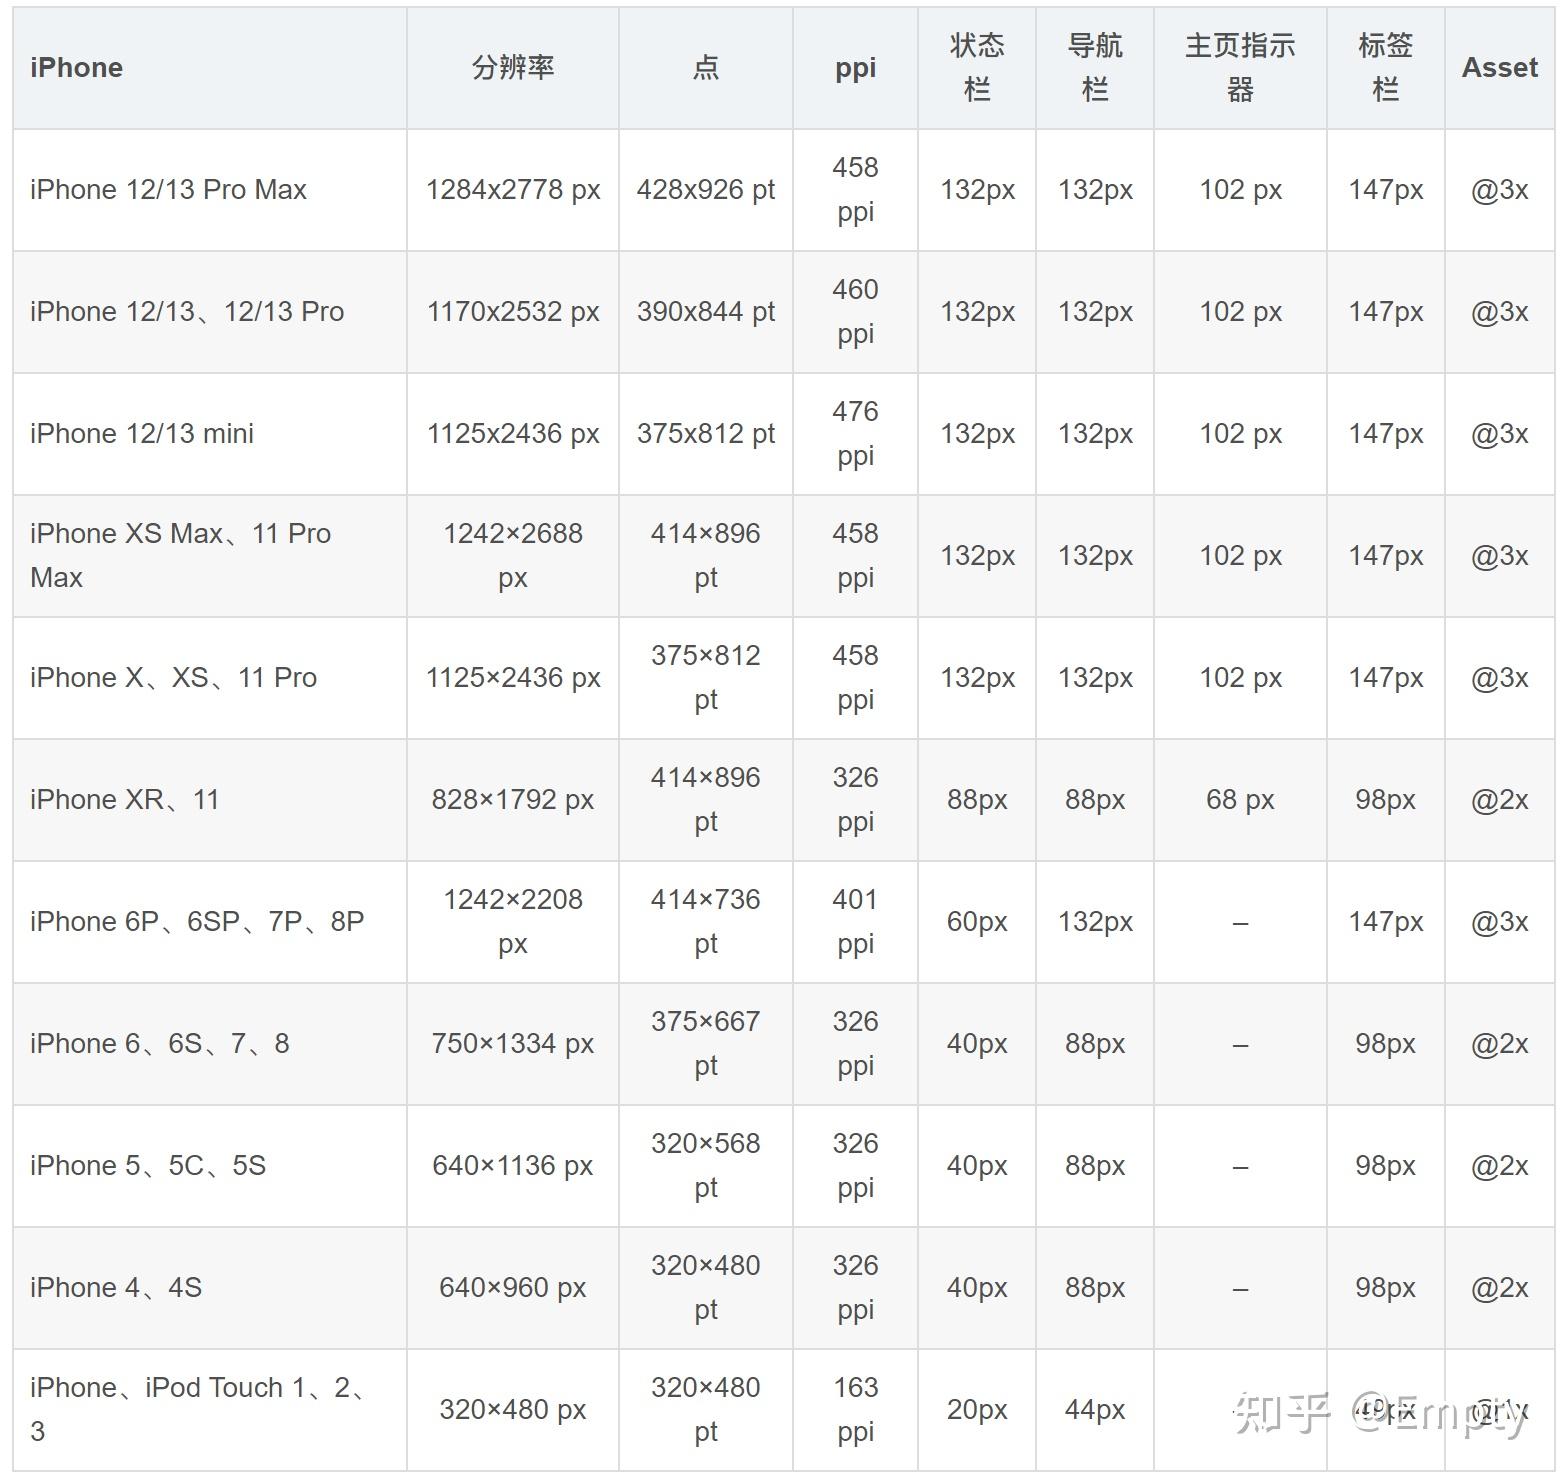Select 414×896 pt in XS Max row
This screenshot has width=1568, height=1484.
[x=706, y=556]
